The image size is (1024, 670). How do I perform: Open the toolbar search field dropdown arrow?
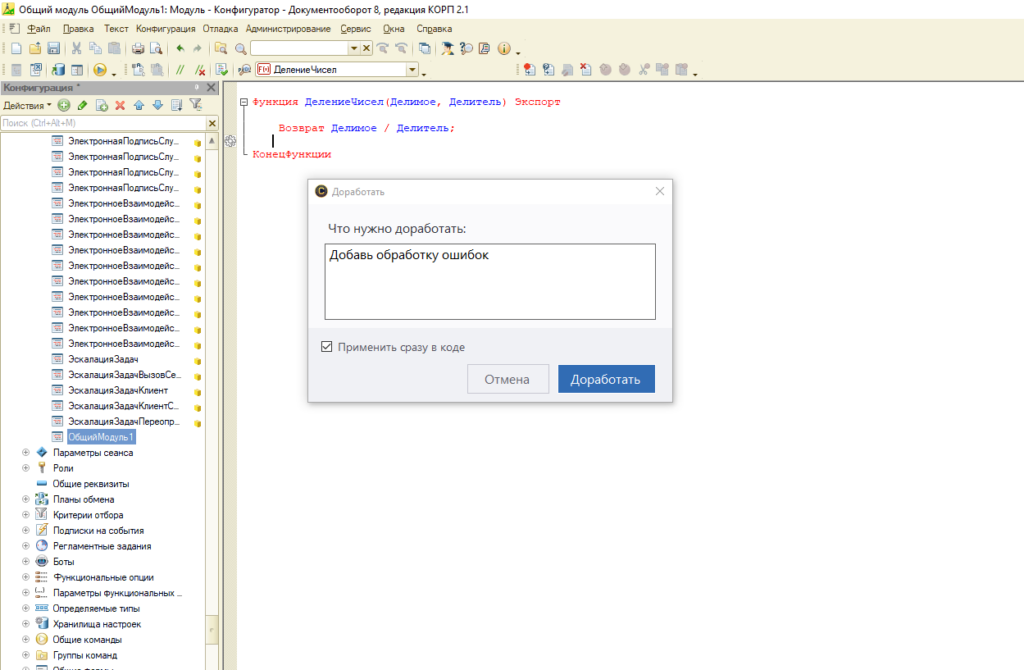click(x=353, y=48)
